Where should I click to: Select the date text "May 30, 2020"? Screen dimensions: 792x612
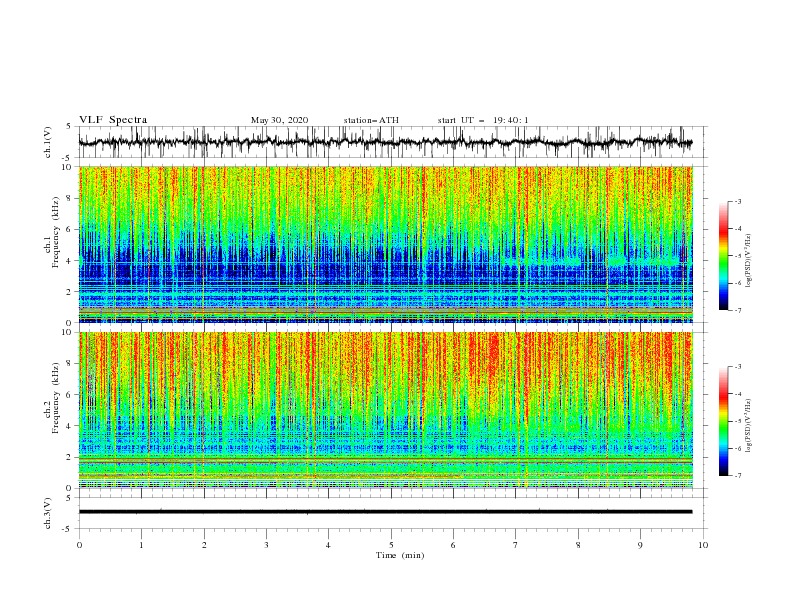tap(279, 120)
